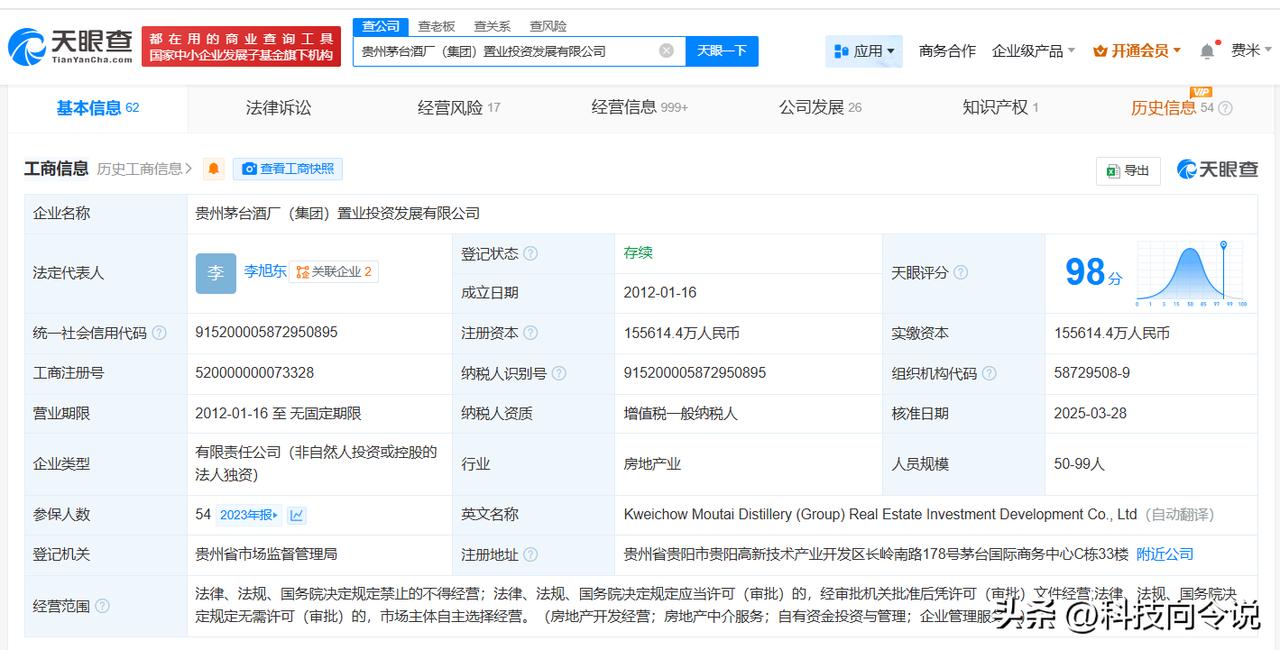Click the score distribution chart thumbnail

pyautogui.click(x=1190, y=272)
